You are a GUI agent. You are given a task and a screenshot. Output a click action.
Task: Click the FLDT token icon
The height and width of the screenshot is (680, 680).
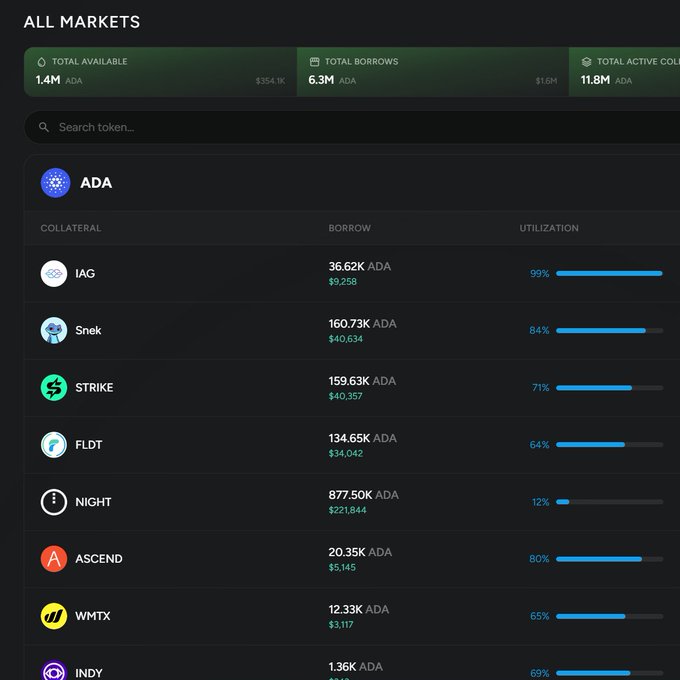(x=54, y=445)
